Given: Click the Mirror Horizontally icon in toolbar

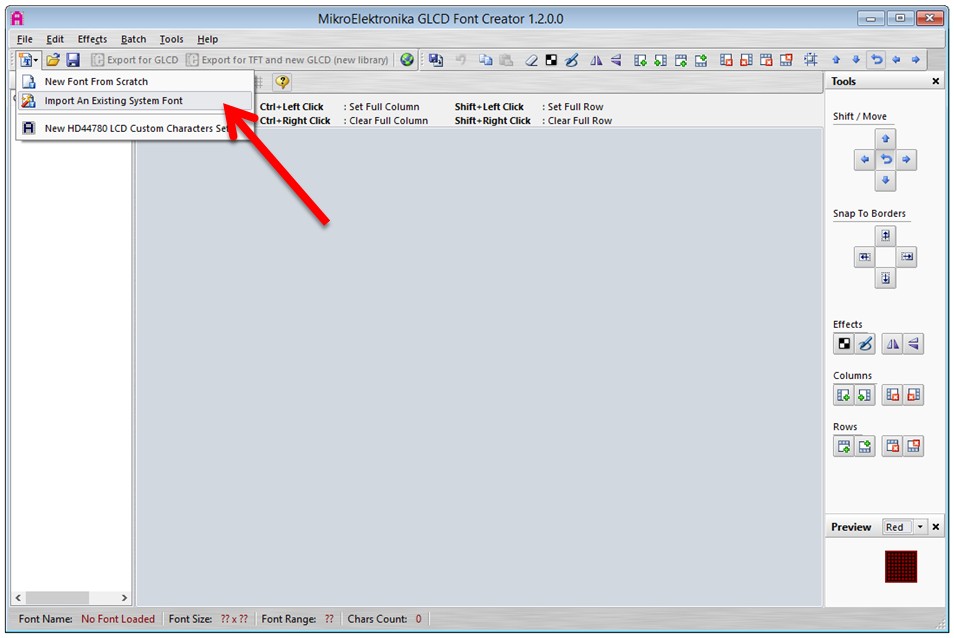Looking at the screenshot, I should 596,60.
